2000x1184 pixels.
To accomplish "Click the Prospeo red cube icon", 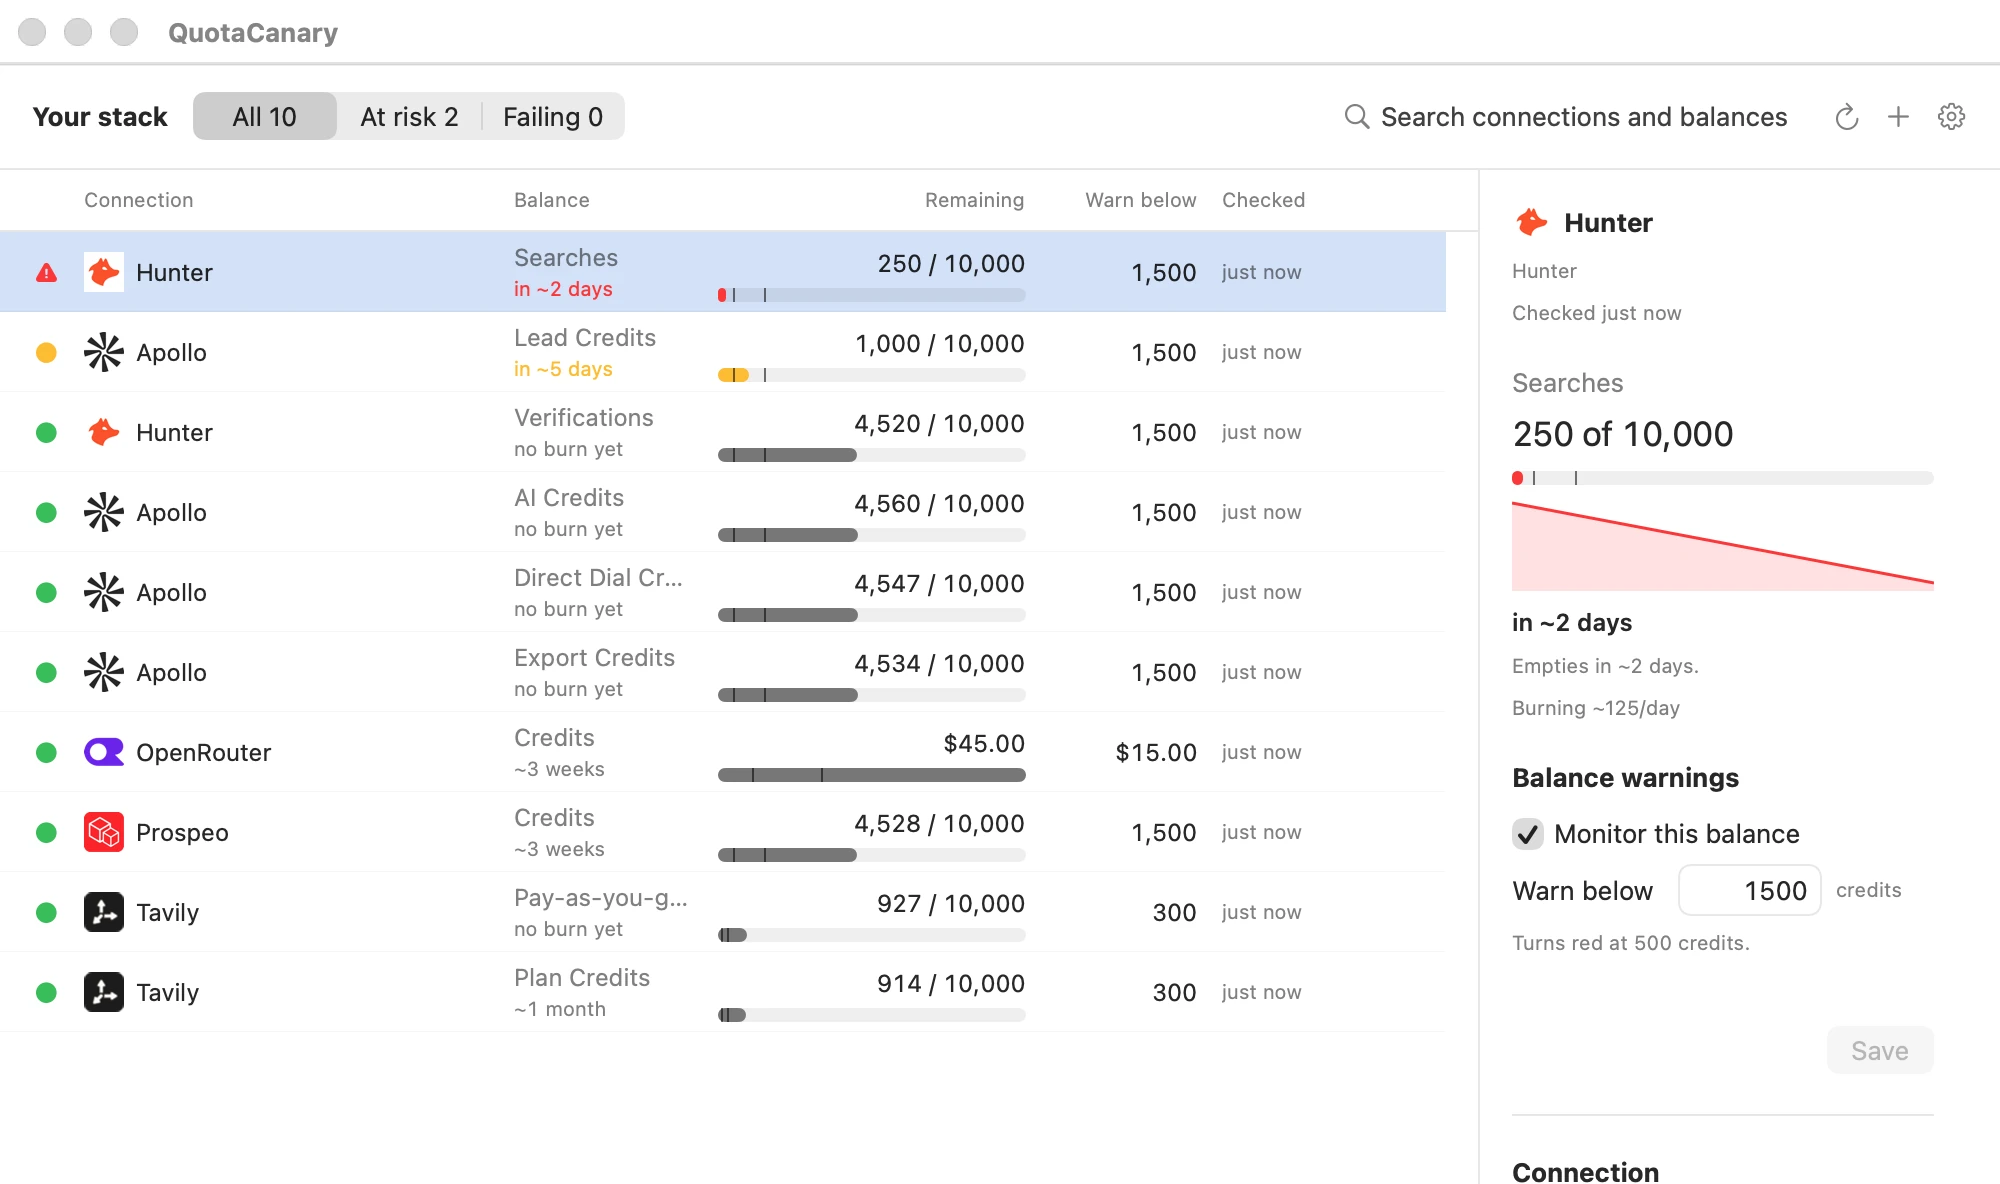I will pos(104,832).
